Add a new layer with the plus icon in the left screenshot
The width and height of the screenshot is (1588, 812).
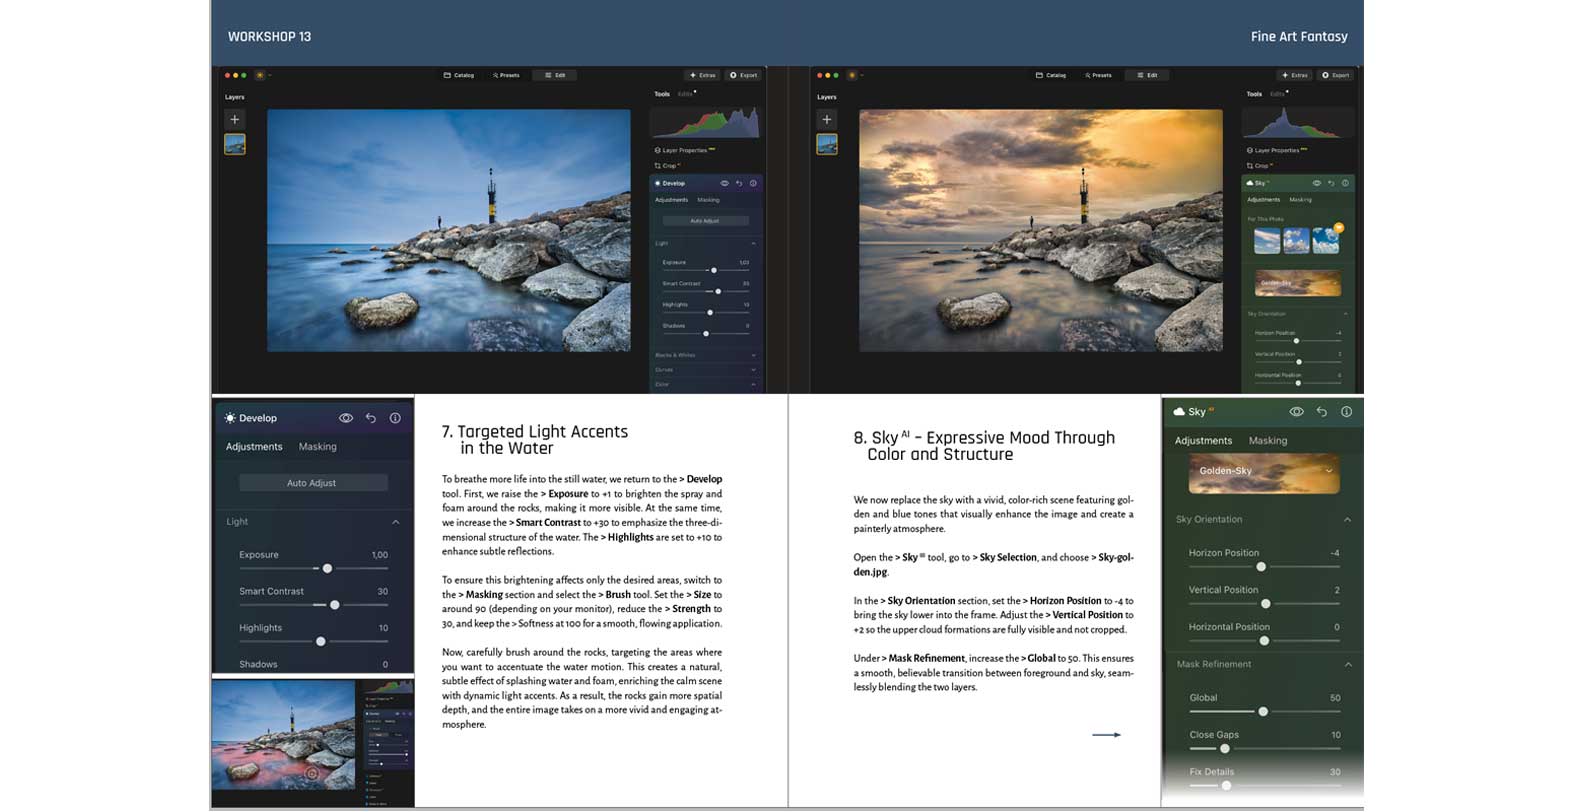[x=235, y=119]
